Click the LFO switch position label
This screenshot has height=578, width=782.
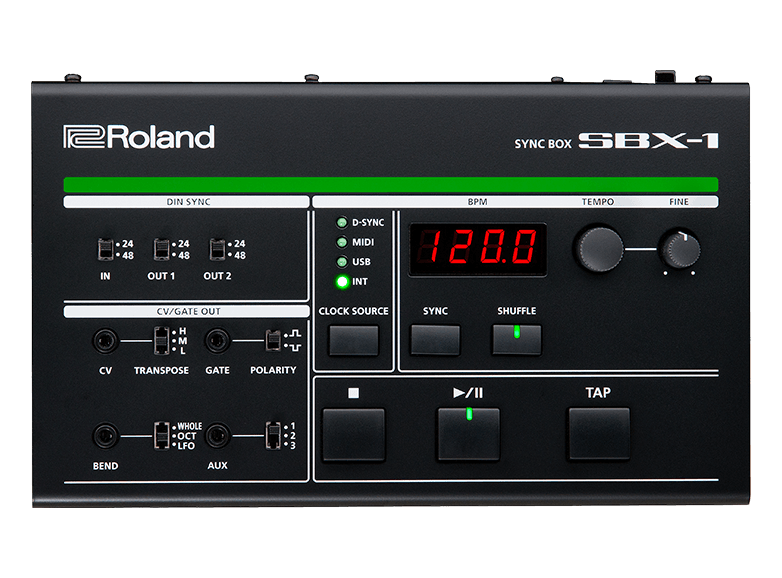coord(186,446)
